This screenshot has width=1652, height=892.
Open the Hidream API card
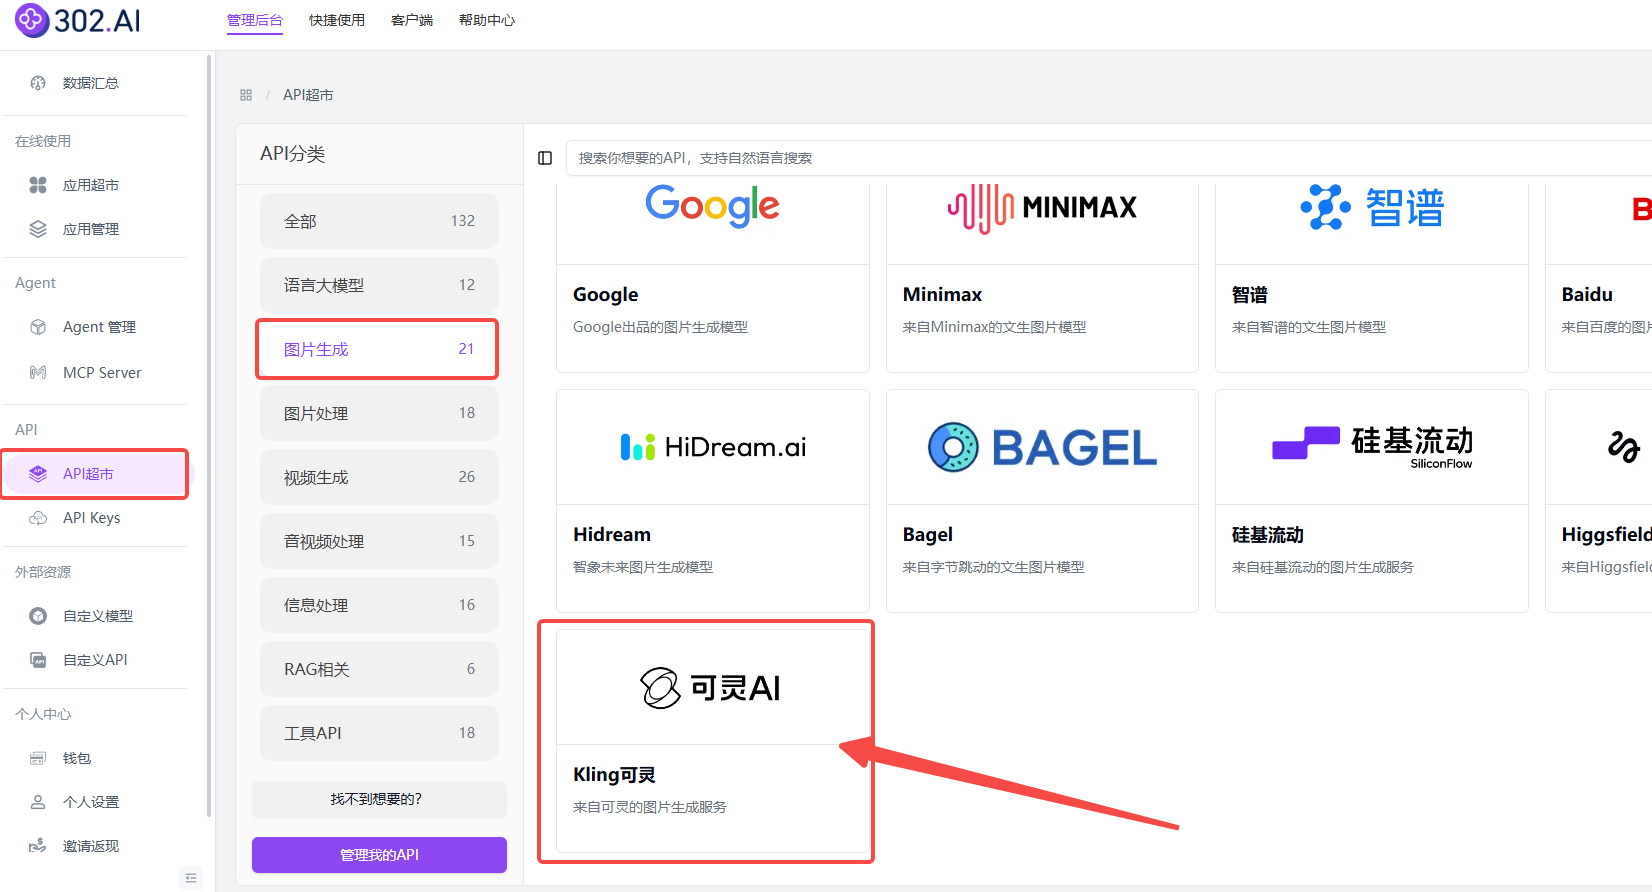[x=713, y=501]
